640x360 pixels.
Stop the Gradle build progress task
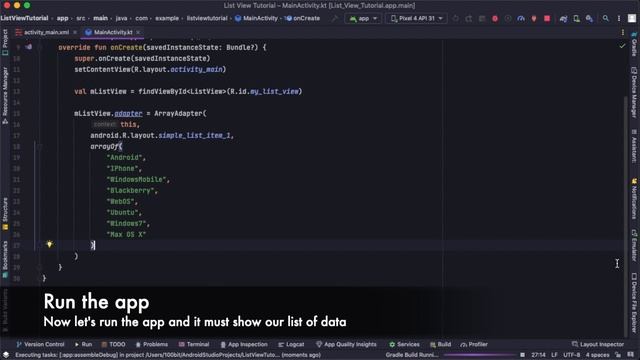click(522, 355)
